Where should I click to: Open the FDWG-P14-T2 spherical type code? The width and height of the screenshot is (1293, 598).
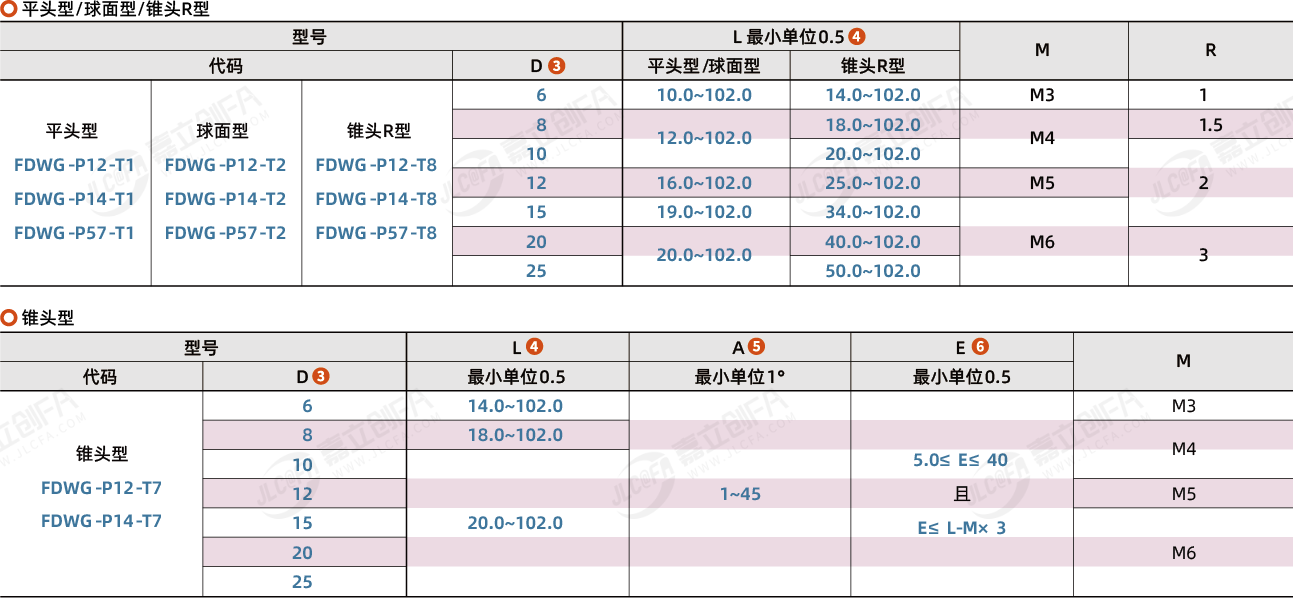225,199
